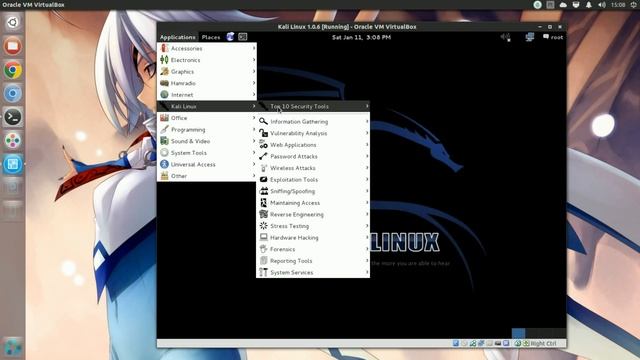The height and width of the screenshot is (360, 640).
Task: Open the Places menu
Action: [211, 37]
